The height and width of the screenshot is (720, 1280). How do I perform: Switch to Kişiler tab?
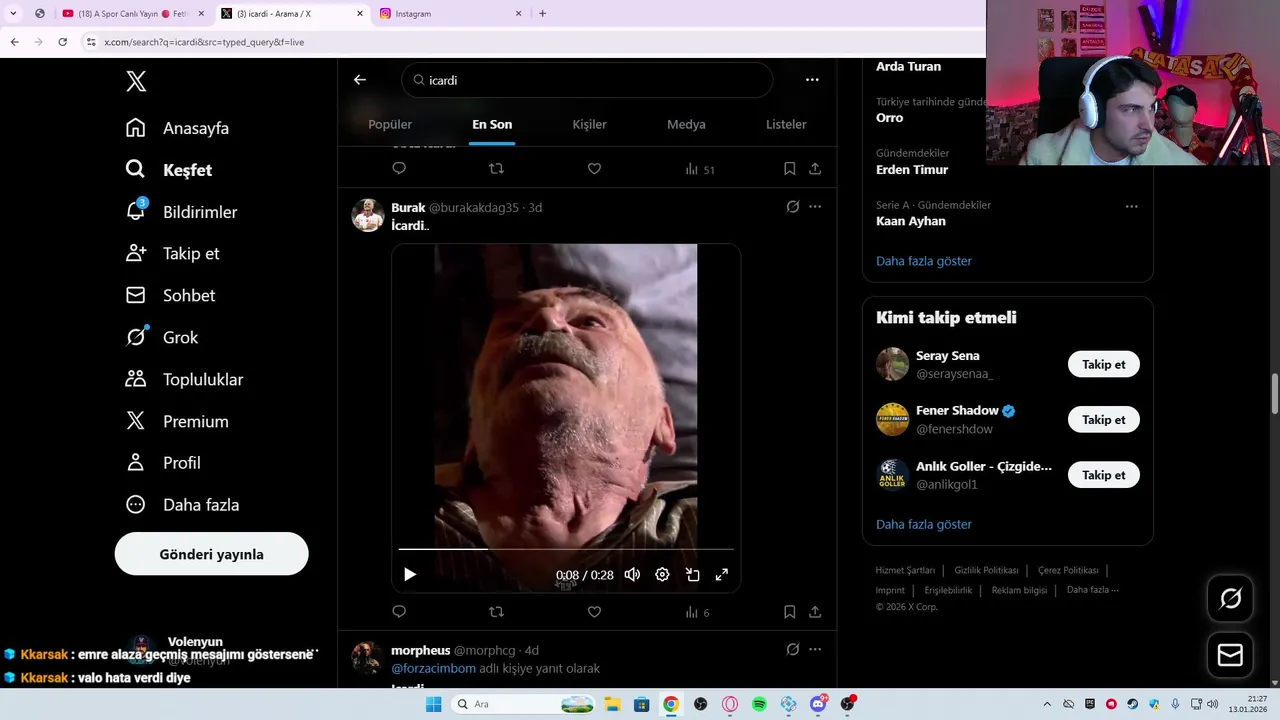[x=589, y=124]
